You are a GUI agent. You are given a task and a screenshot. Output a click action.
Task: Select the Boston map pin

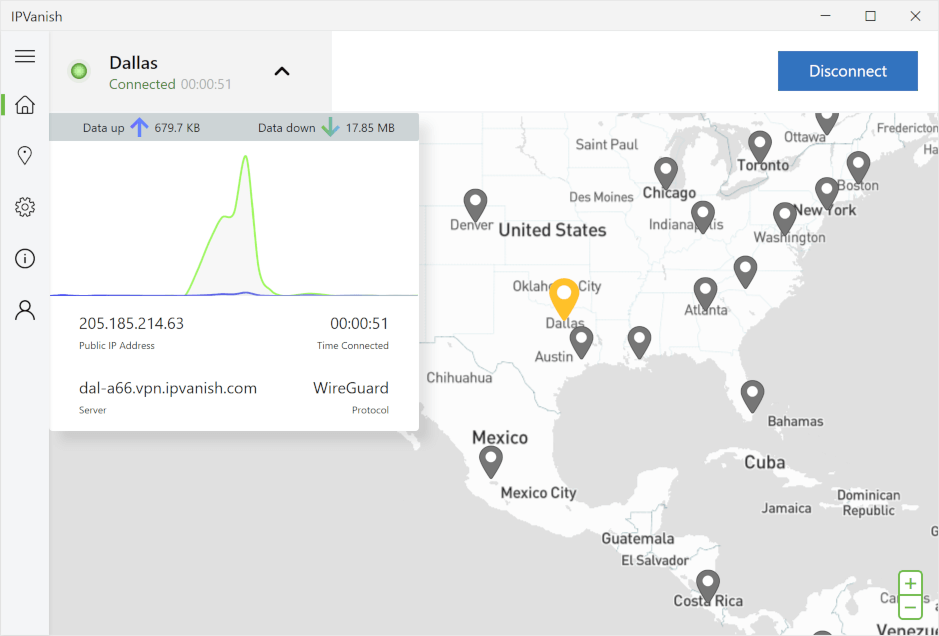click(x=858, y=167)
